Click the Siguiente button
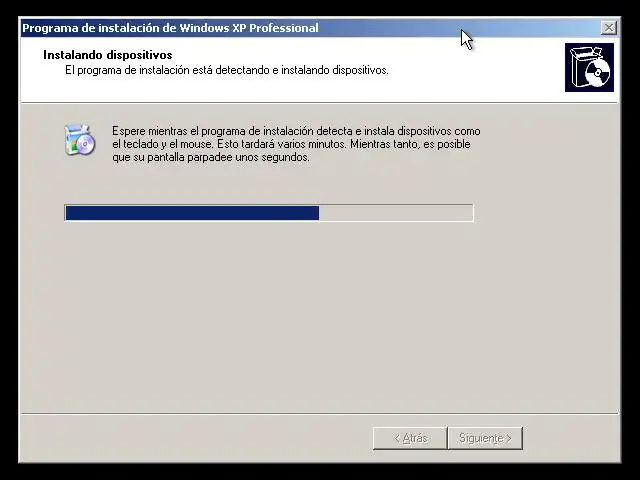The height and width of the screenshot is (480, 640). [x=485, y=438]
